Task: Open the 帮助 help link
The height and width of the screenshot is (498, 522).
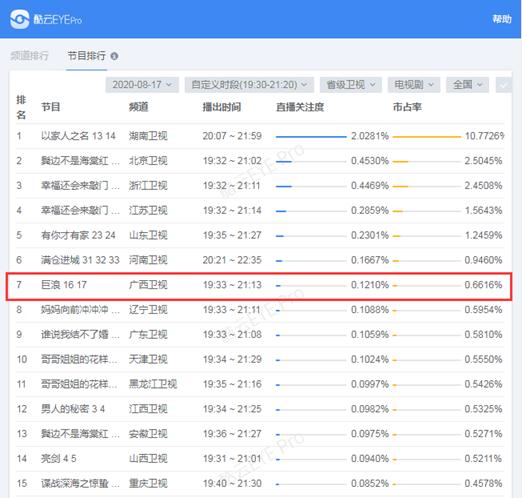Action: pyautogui.click(x=502, y=19)
